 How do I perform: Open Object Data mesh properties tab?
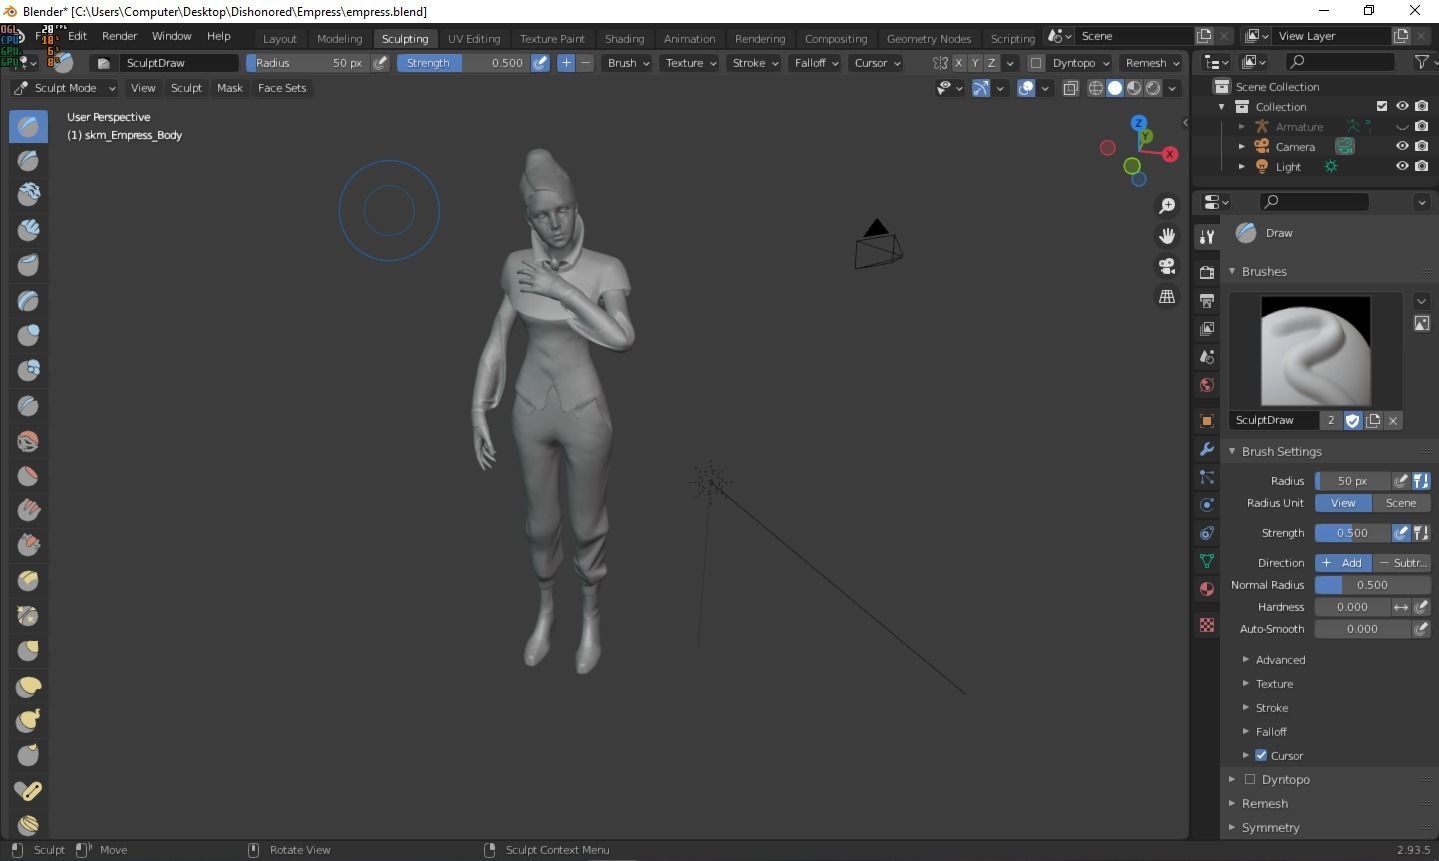pos(1207,561)
